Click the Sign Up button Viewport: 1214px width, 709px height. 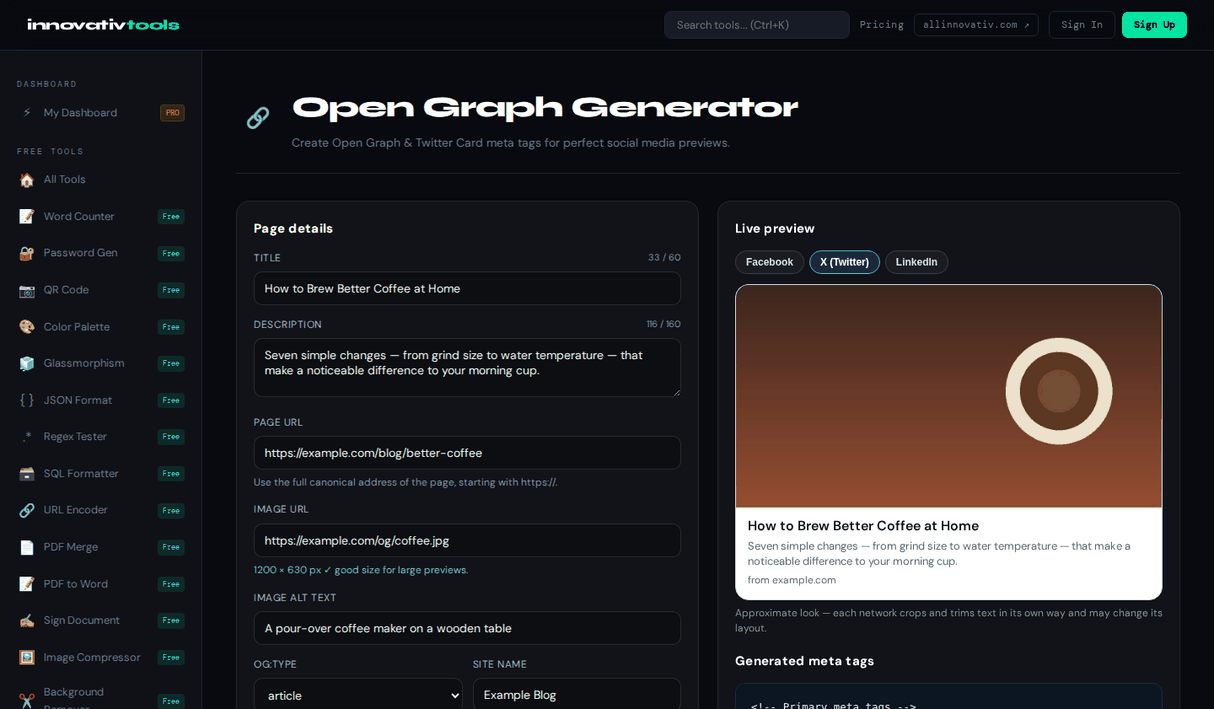[1154, 25]
